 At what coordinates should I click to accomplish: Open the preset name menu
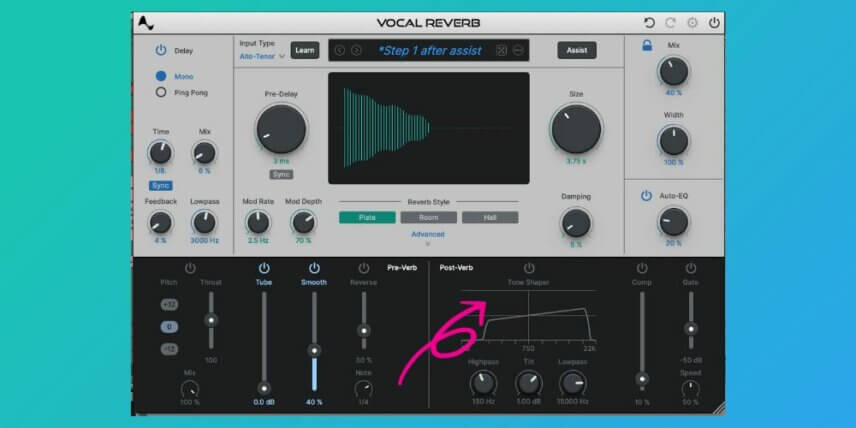[430, 51]
